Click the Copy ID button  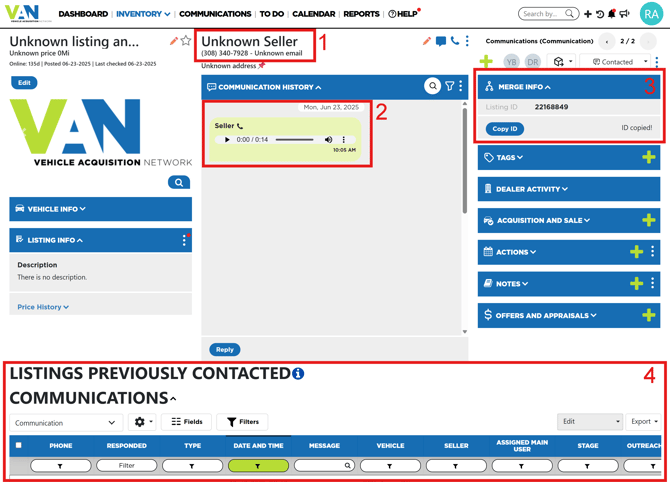[505, 129]
